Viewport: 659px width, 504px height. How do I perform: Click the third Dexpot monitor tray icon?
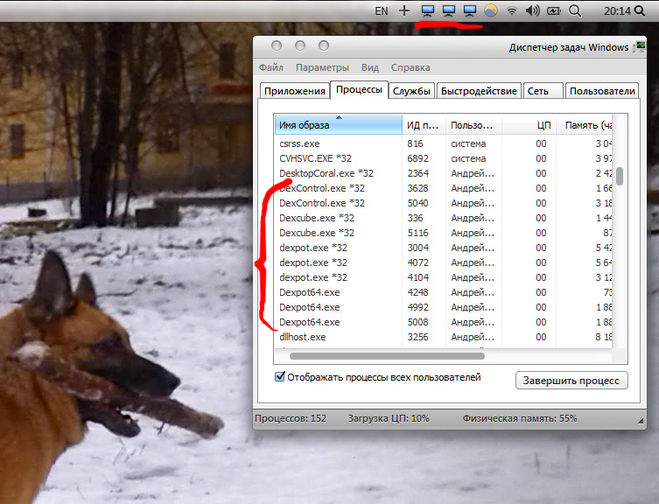[x=469, y=11]
